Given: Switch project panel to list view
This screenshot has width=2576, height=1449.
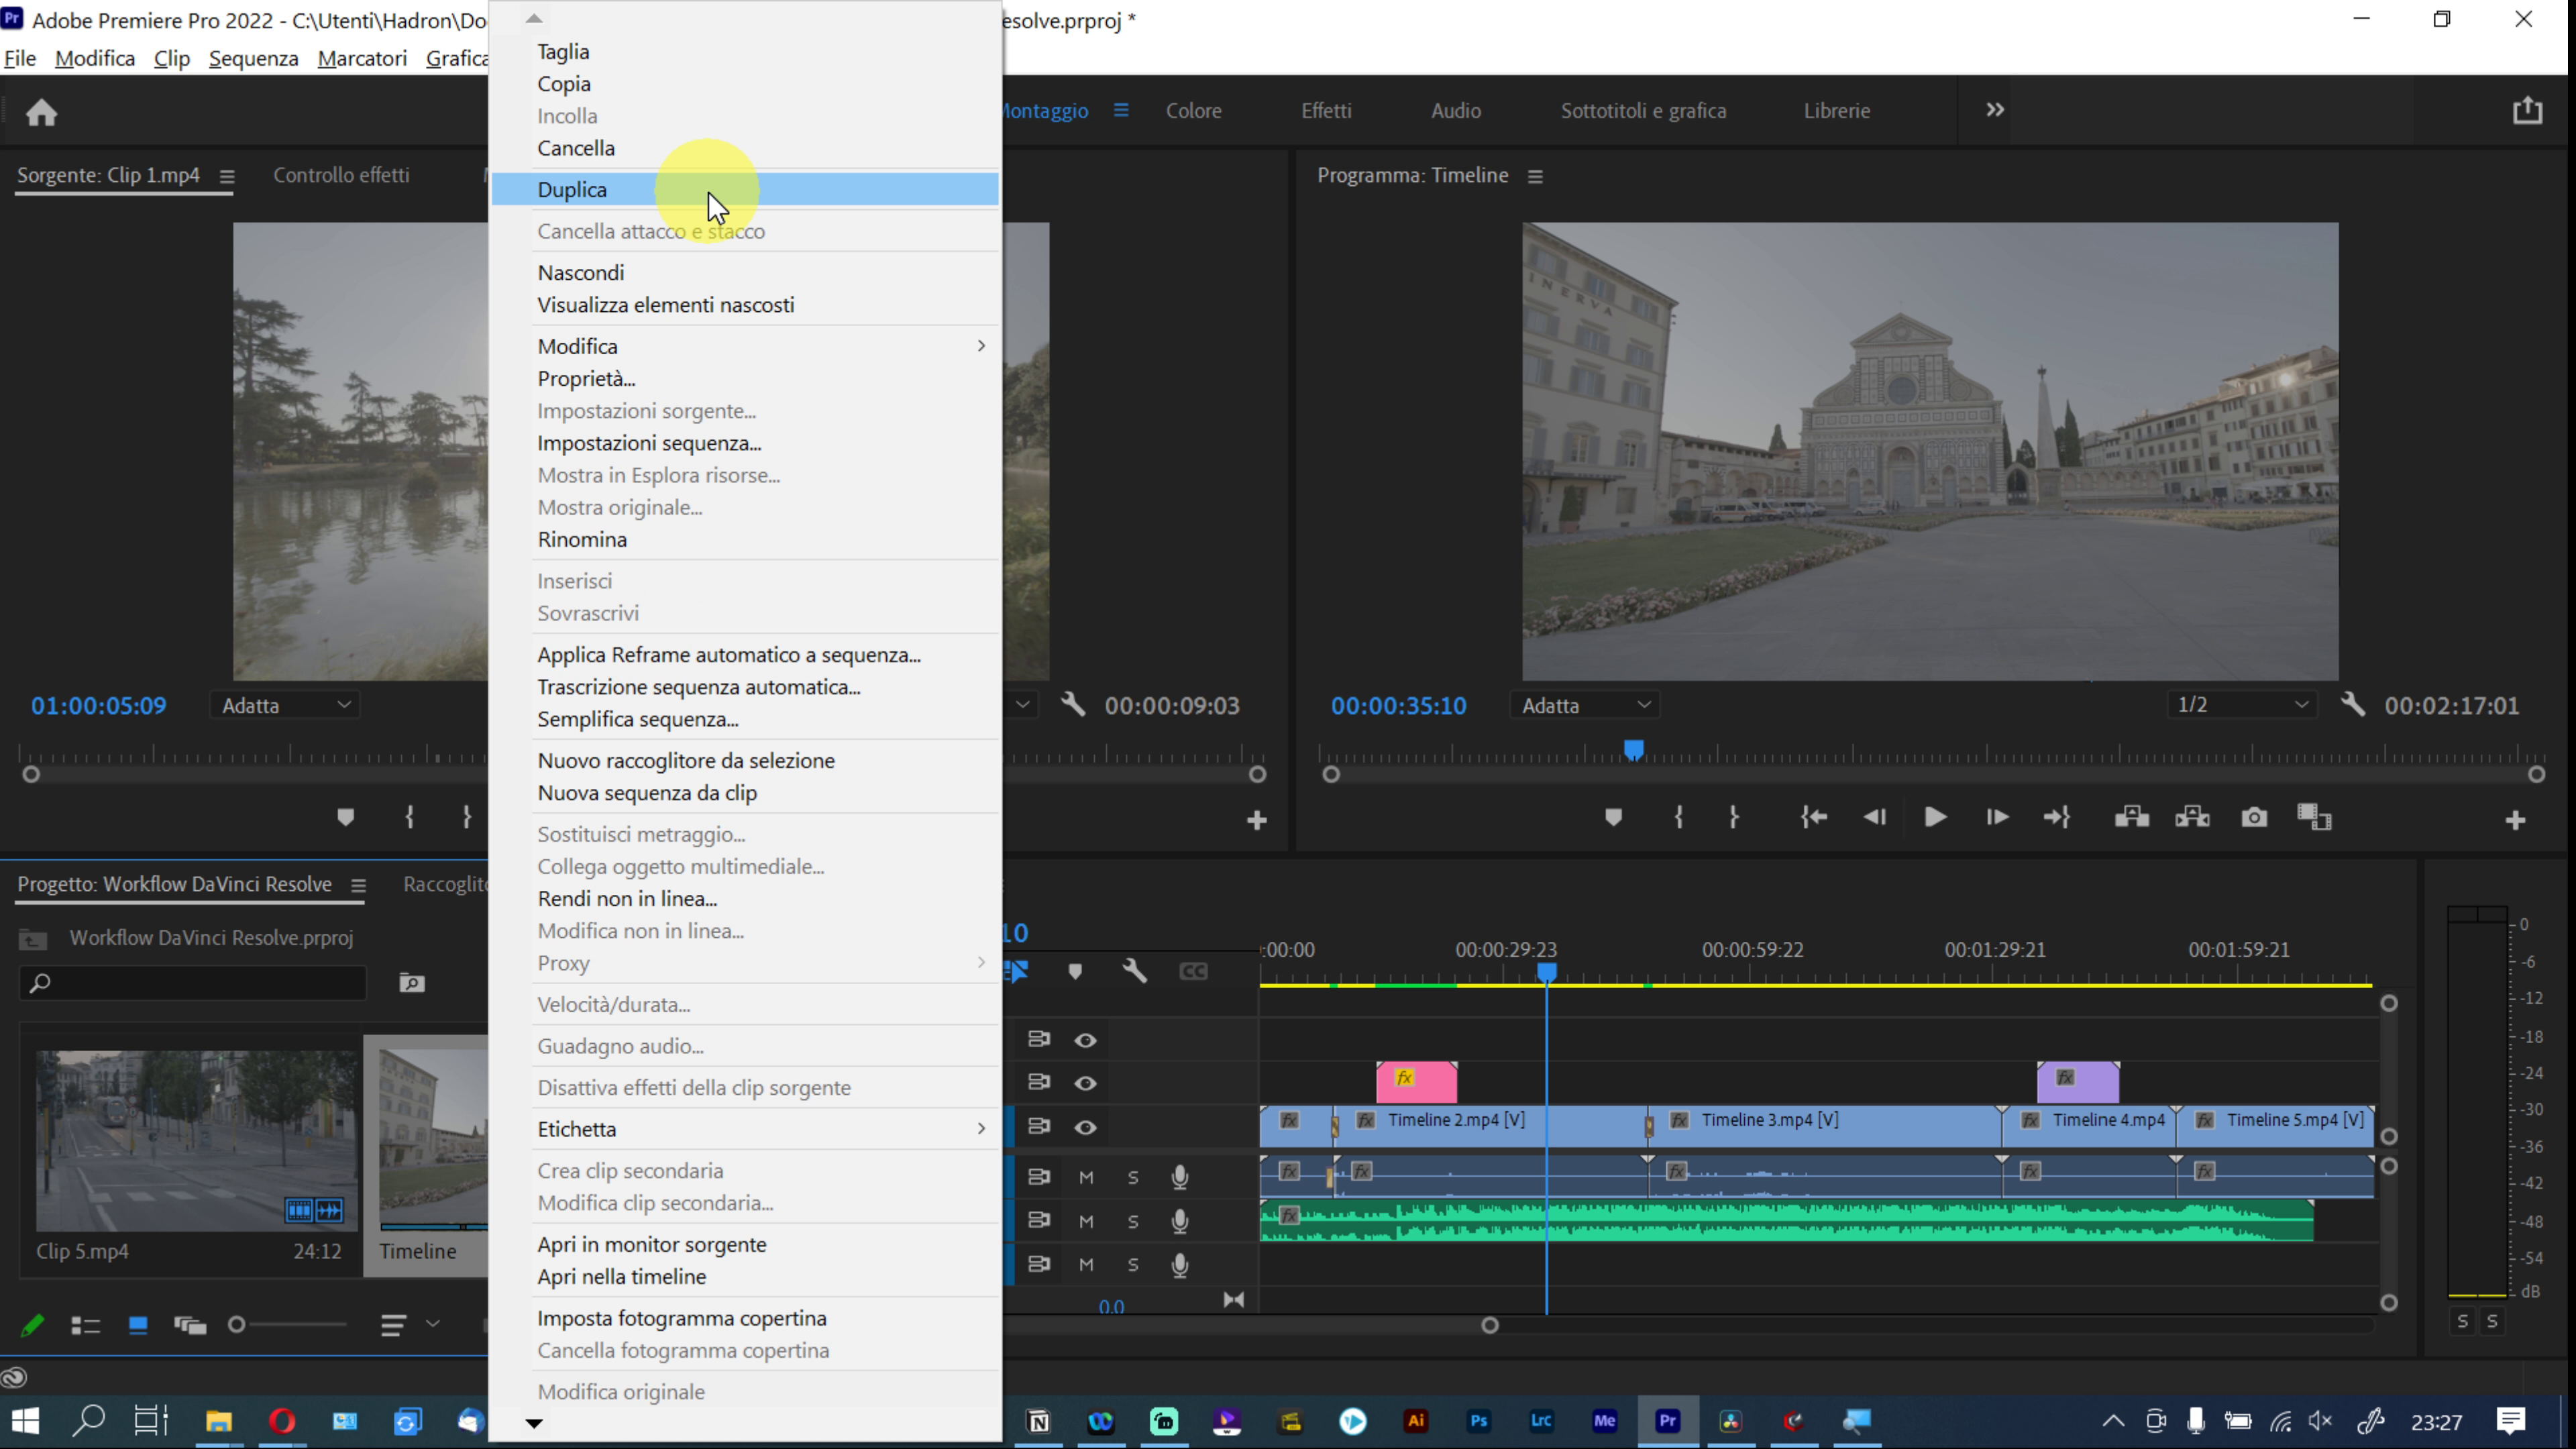Looking at the screenshot, I should pyautogui.click(x=85, y=1326).
